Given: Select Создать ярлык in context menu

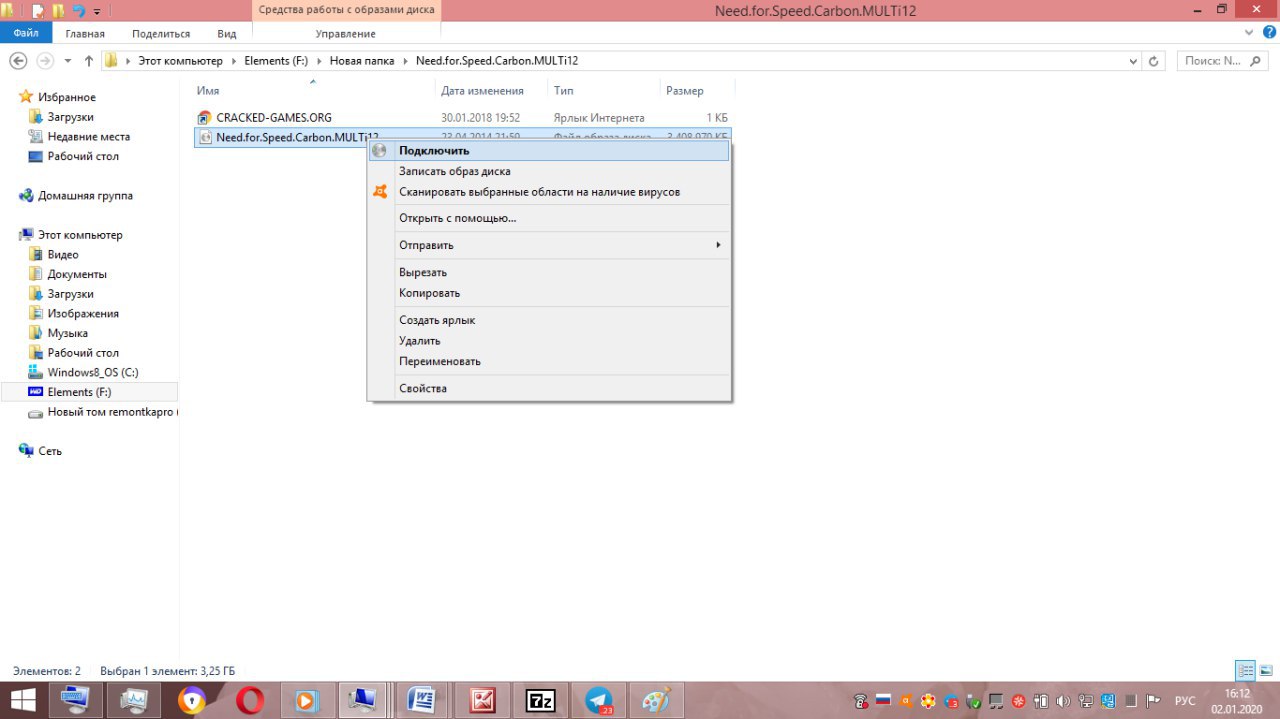Looking at the screenshot, I should [549, 320].
